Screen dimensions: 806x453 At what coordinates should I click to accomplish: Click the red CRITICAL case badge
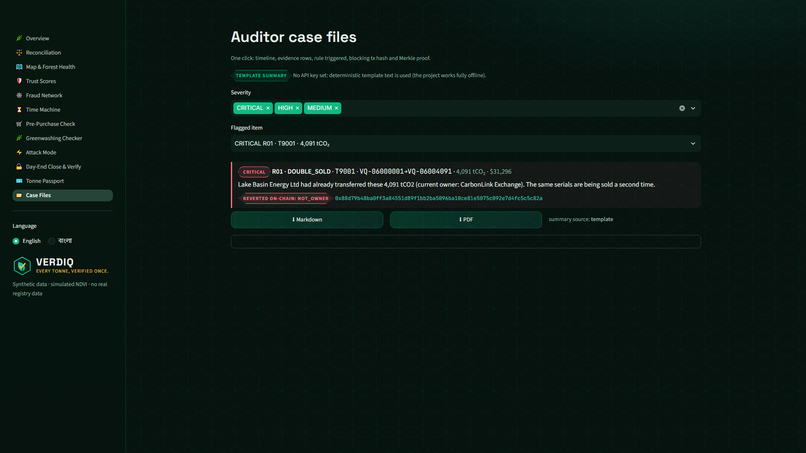pyautogui.click(x=254, y=172)
